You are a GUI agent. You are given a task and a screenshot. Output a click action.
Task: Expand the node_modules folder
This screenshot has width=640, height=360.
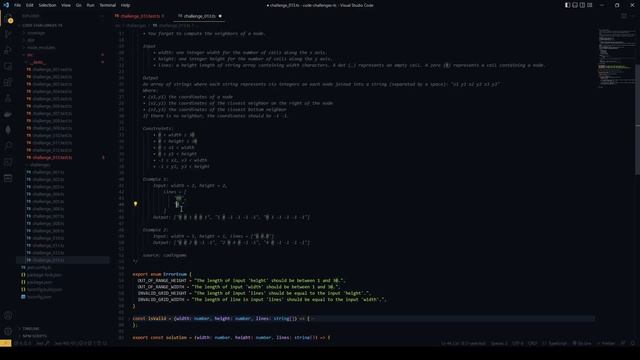pos(41,48)
